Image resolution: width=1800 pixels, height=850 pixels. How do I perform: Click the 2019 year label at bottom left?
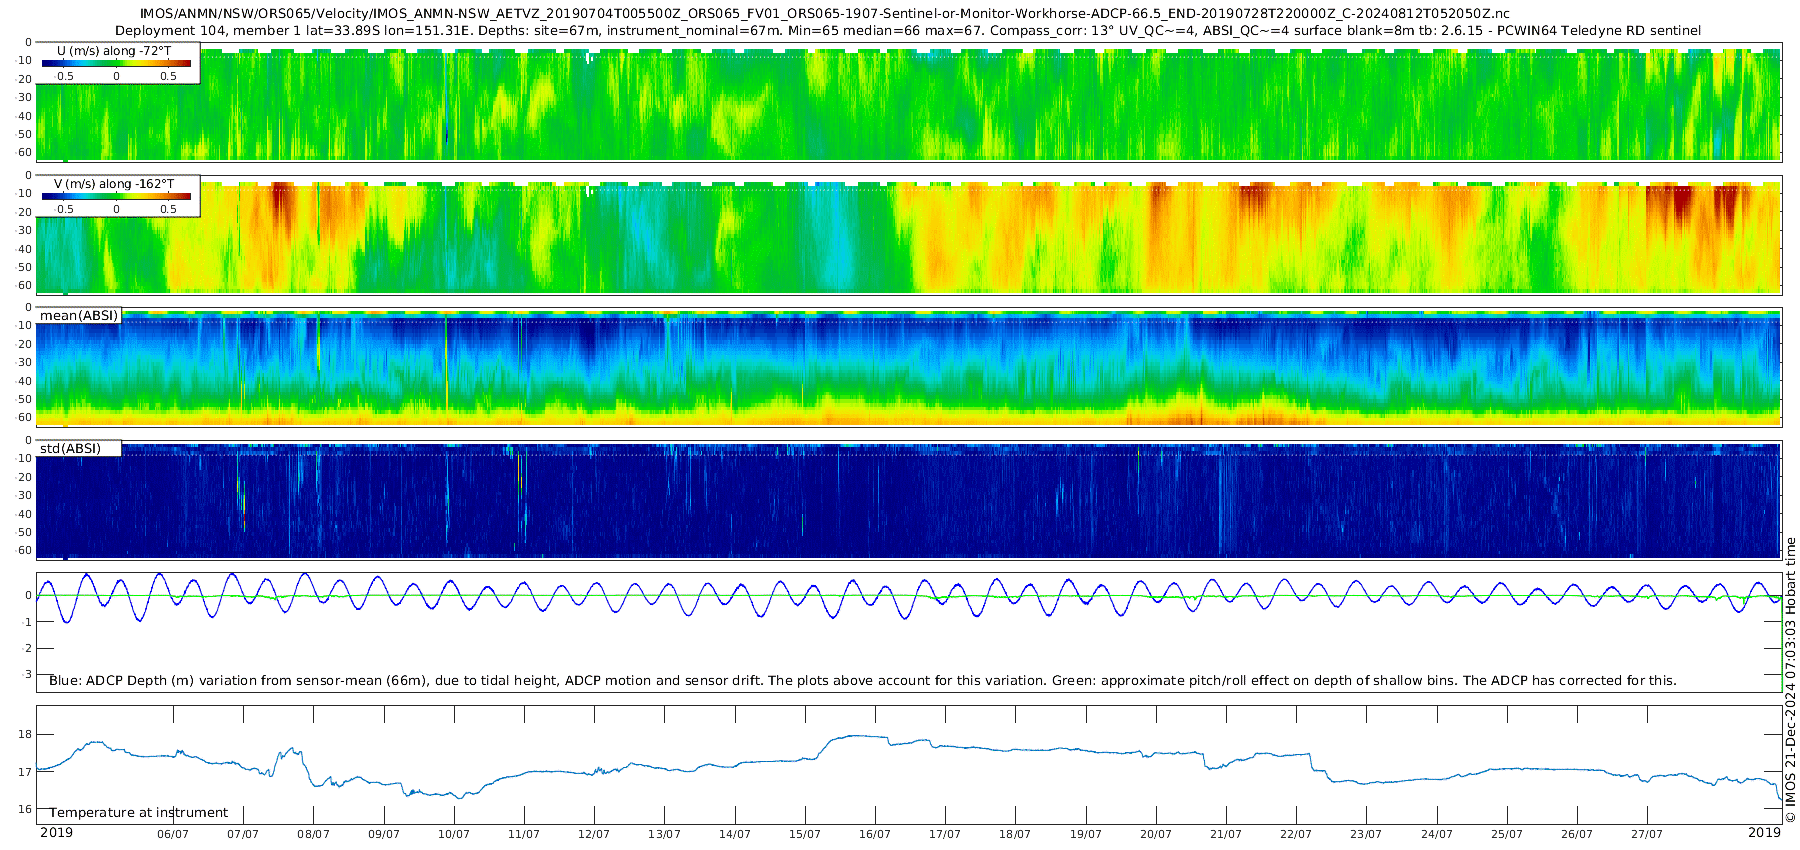(56, 832)
